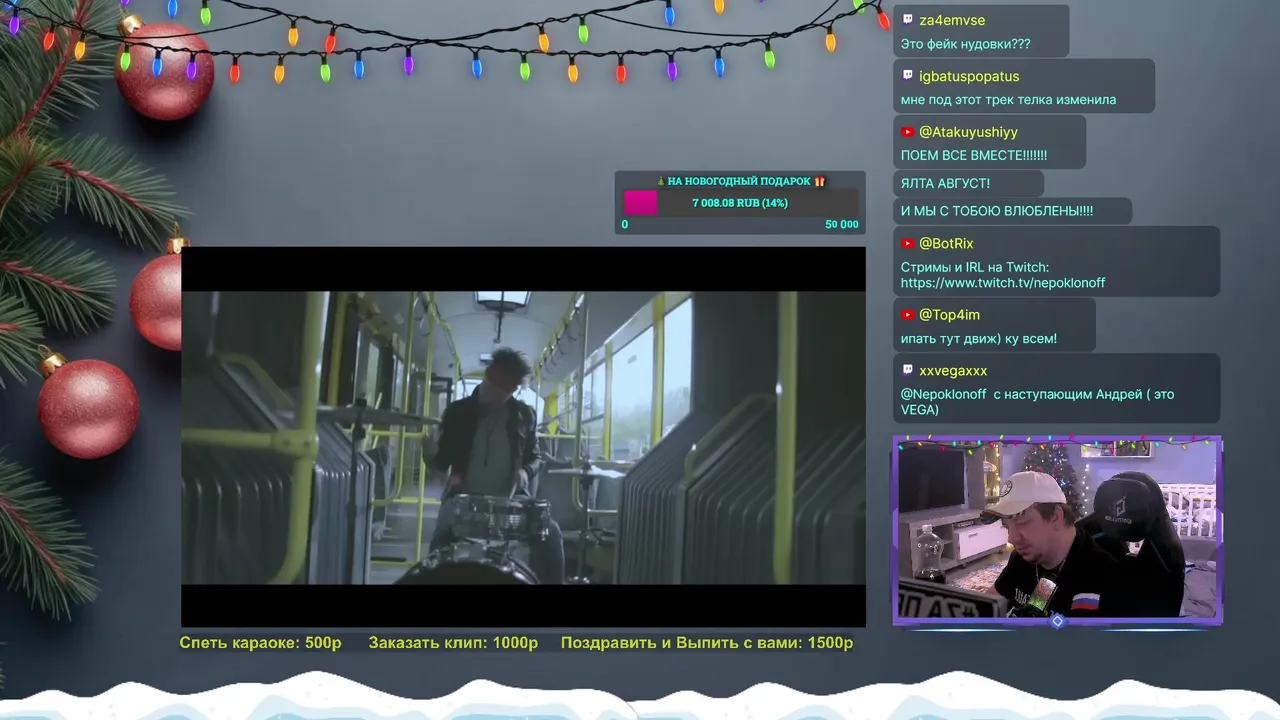Click the username igbatuspopatus in chat

969,76
